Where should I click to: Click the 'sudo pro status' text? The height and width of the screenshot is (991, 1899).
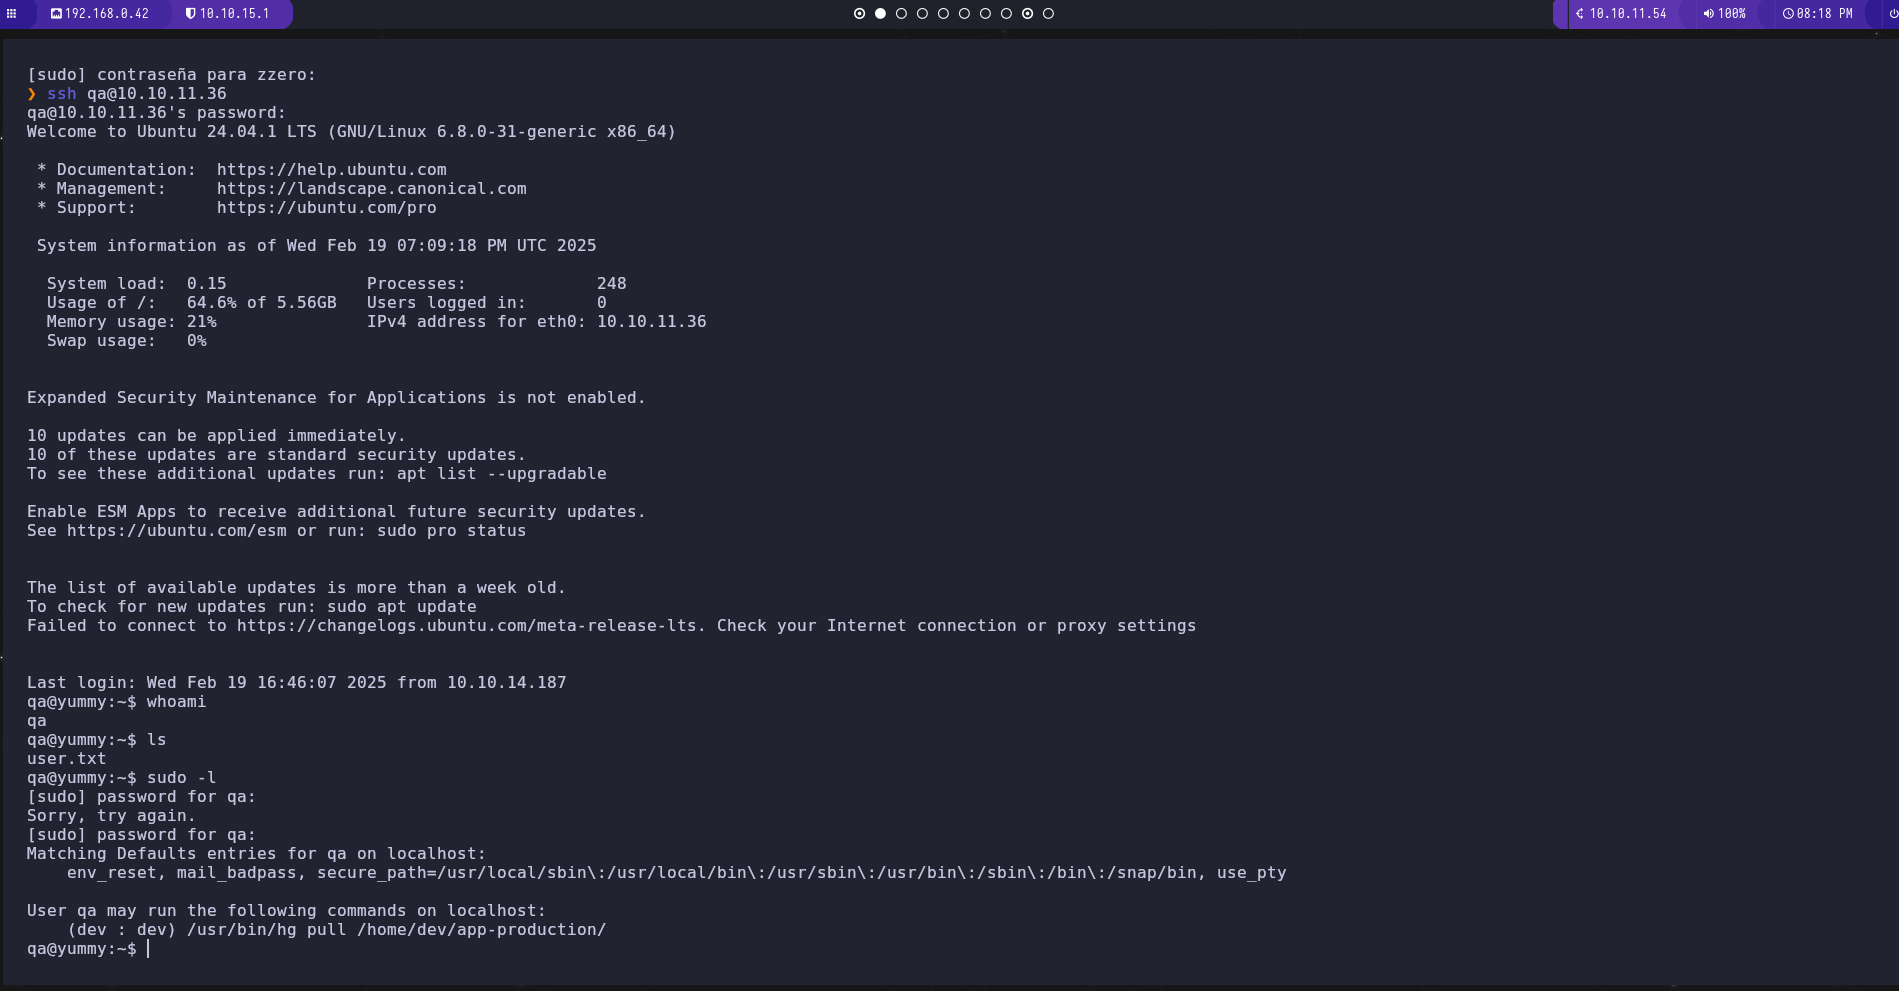click(452, 531)
